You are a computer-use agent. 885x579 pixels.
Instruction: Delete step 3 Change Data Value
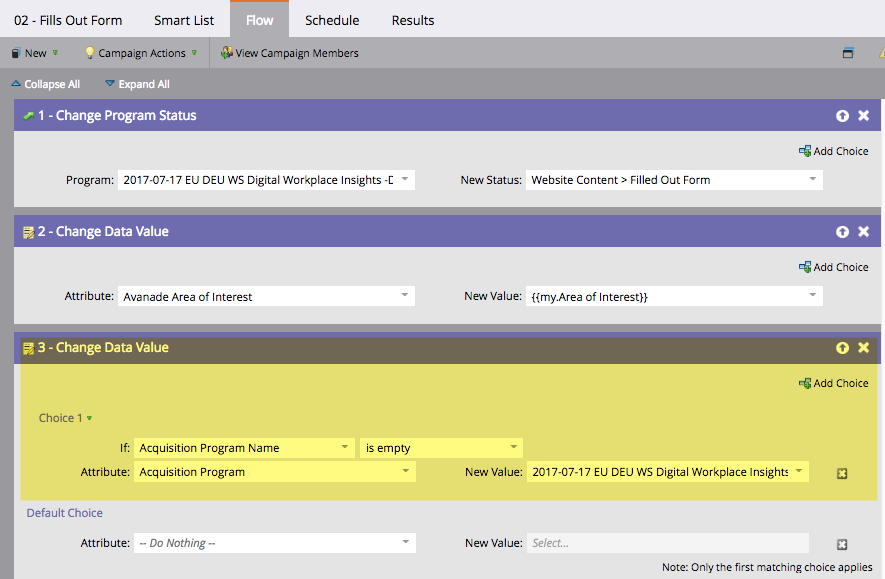tap(864, 348)
